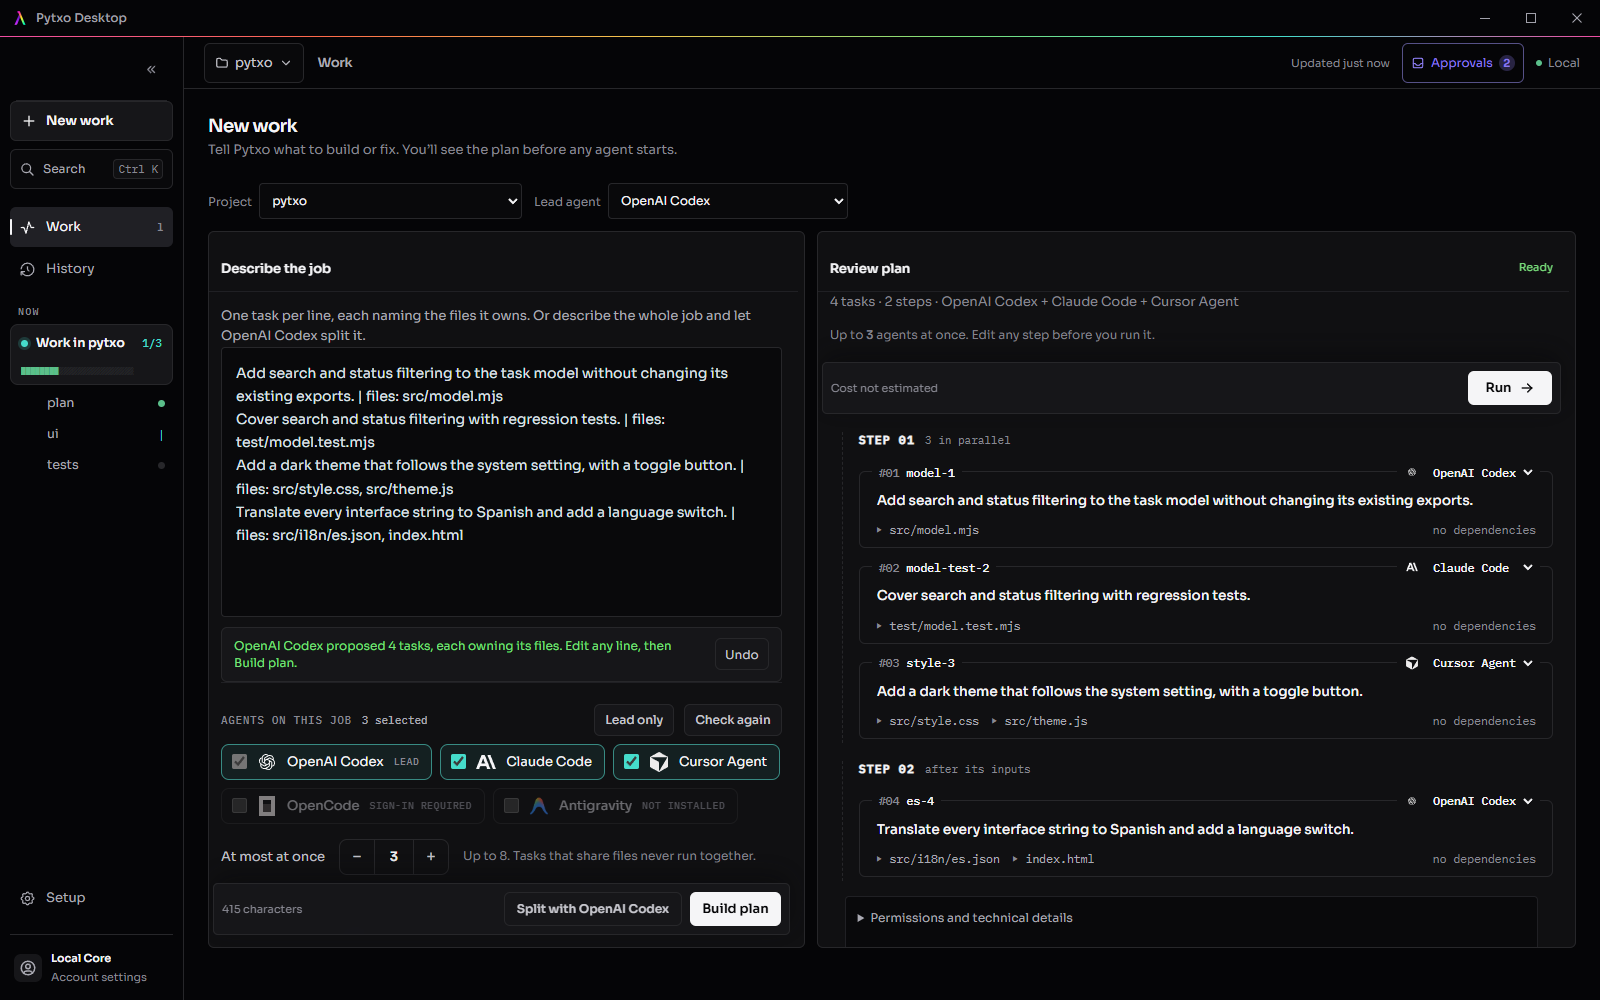Click the Work in pytxo progress bar
1600x1000 pixels.
coord(77,371)
